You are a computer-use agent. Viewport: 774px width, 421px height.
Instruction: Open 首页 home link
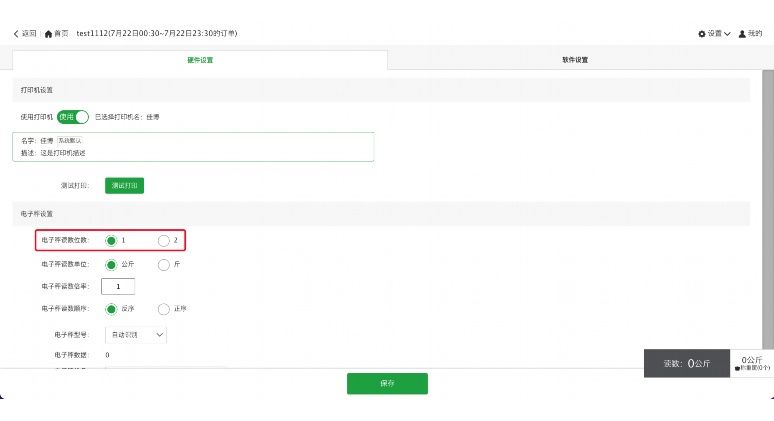(61, 34)
